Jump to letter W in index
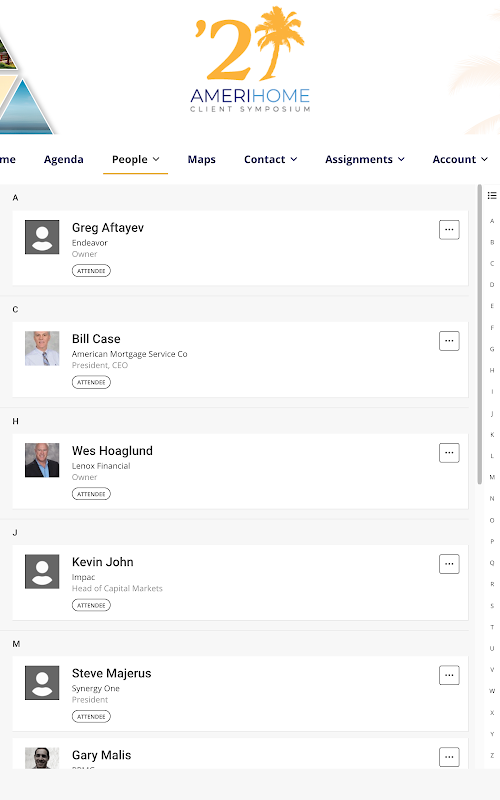 (x=492, y=691)
